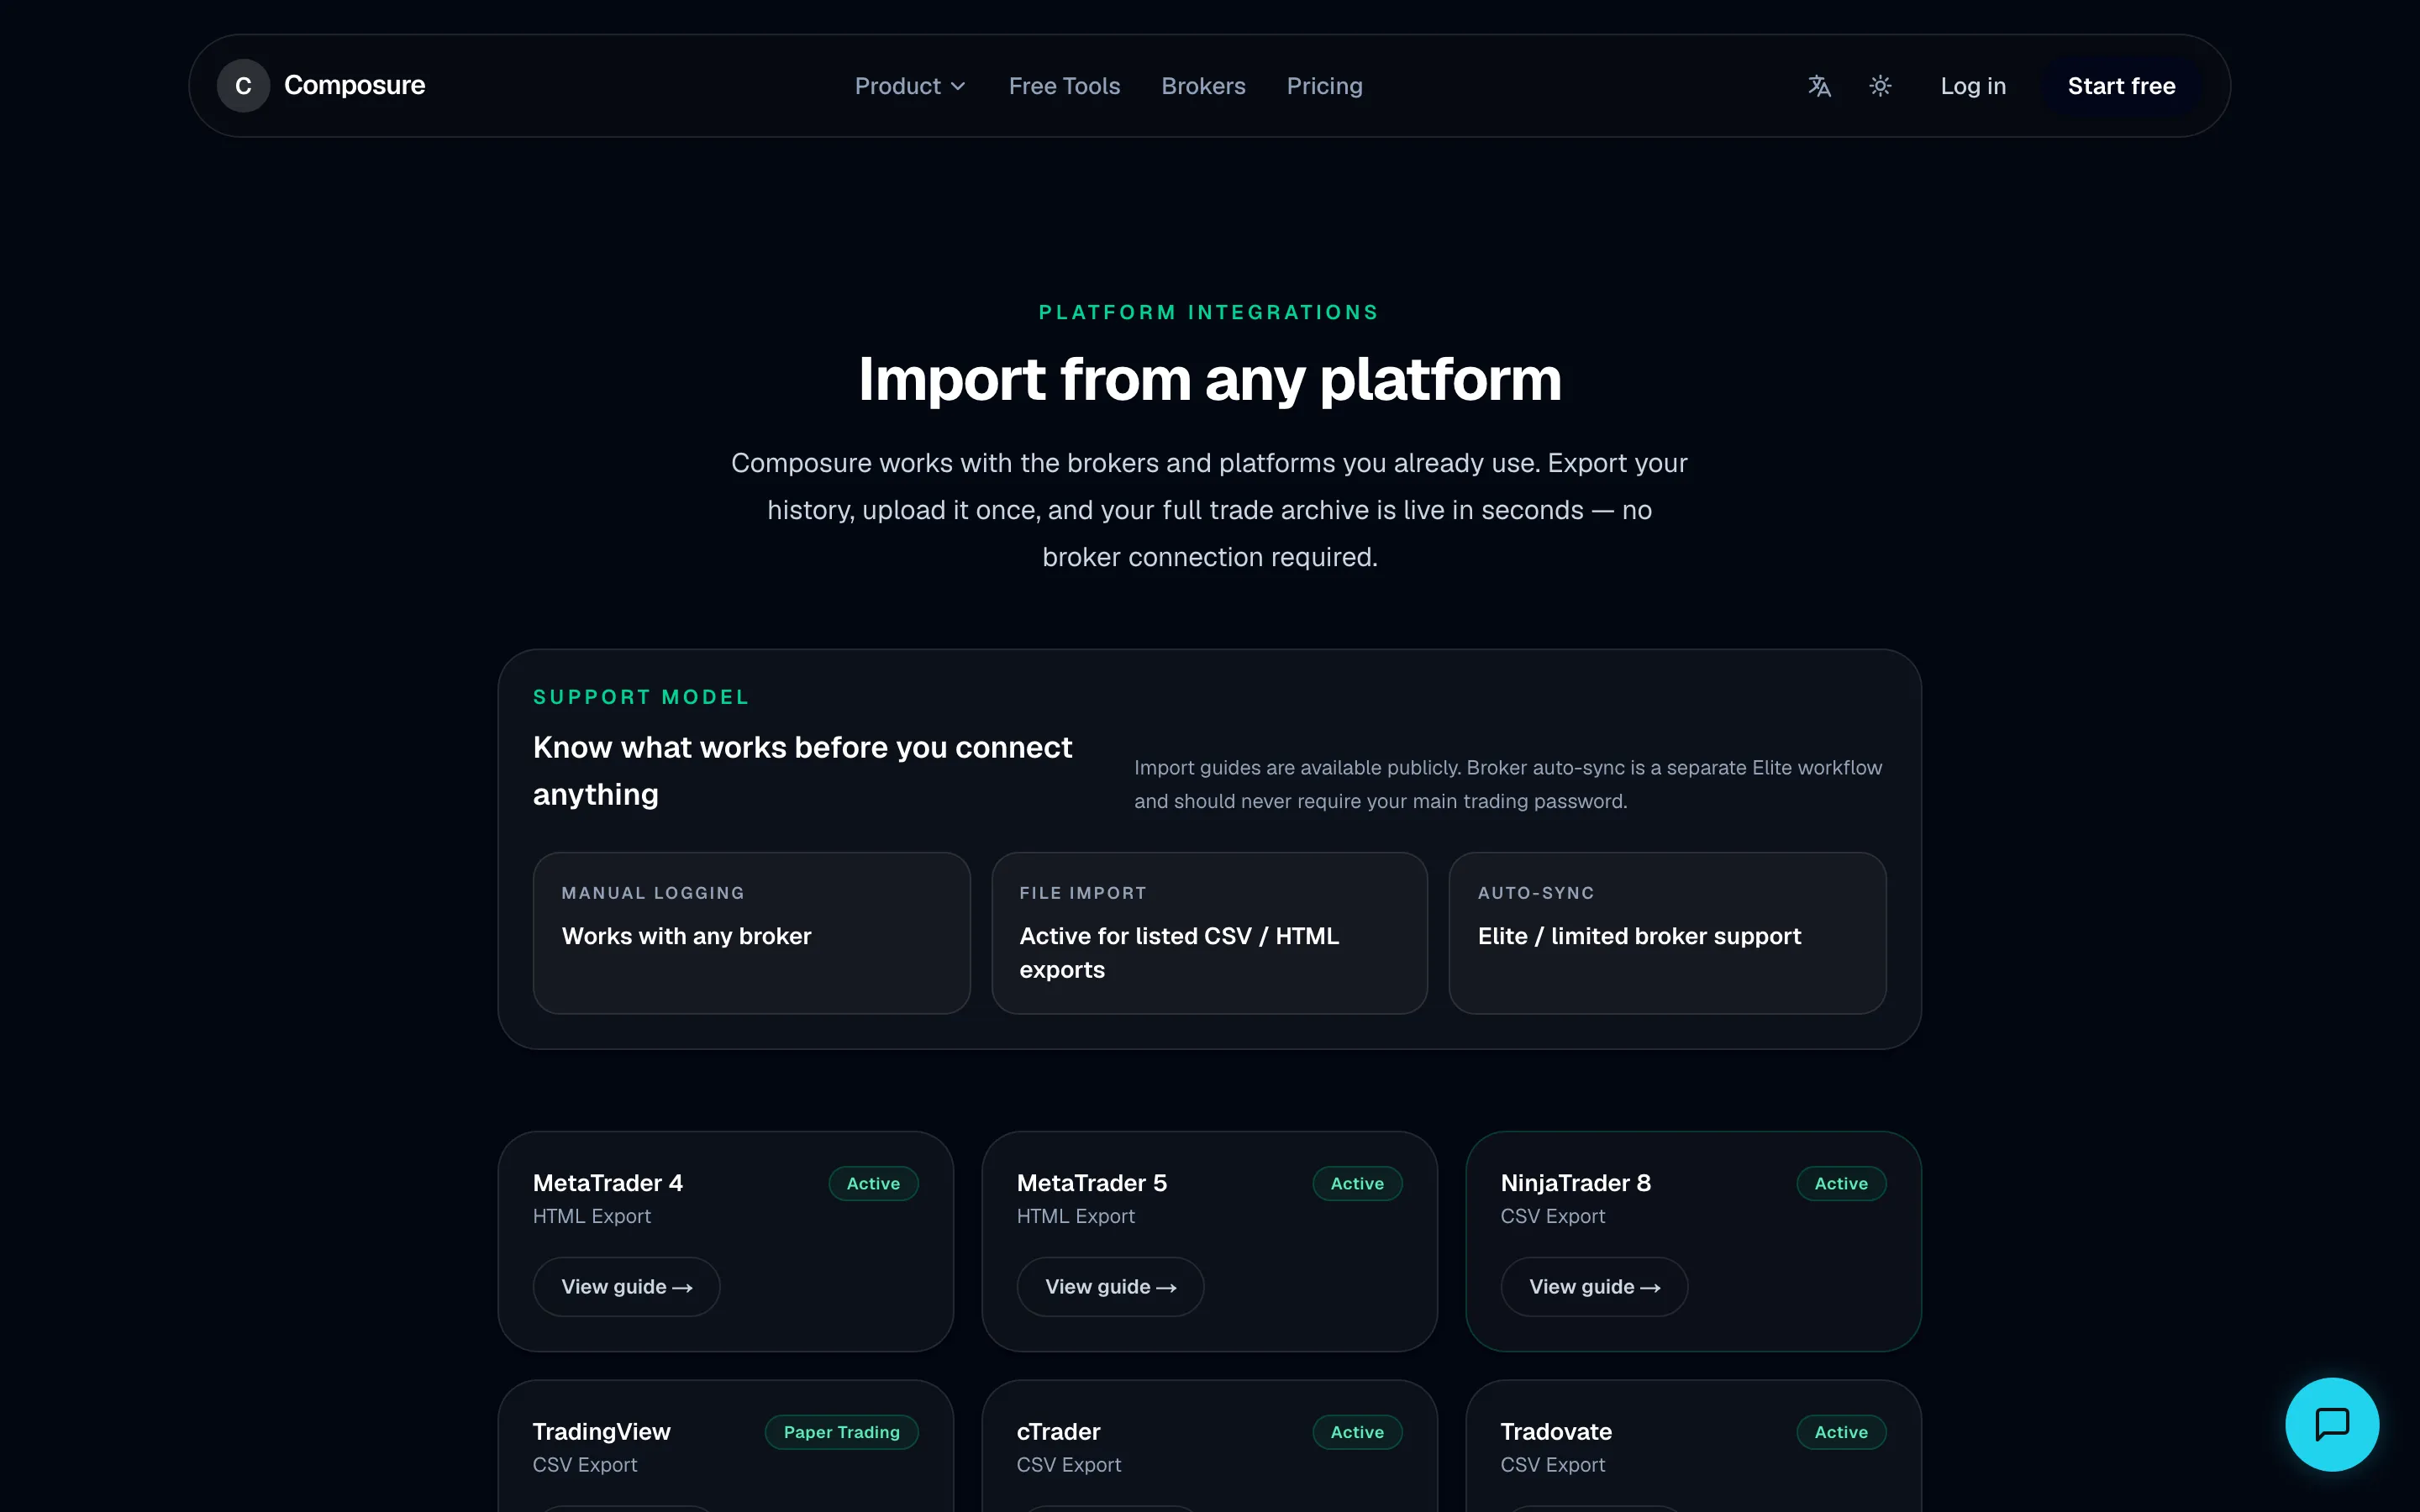Click the TradingView card title
The height and width of the screenshot is (1512, 2420).
pyautogui.click(x=602, y=1432)
